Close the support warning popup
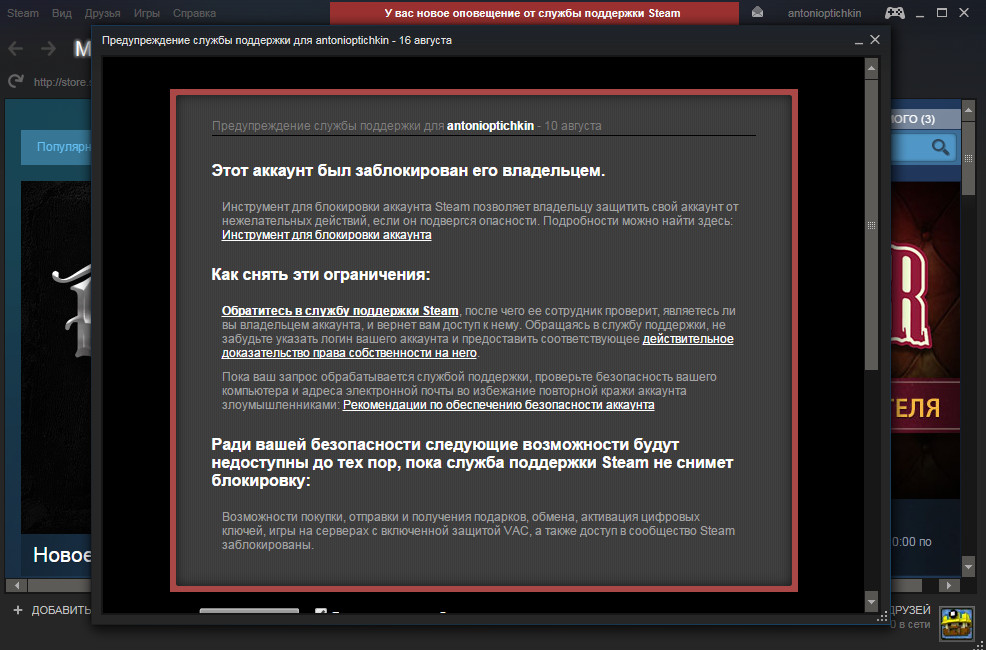The image size is (986, 650). pos(875,40)
